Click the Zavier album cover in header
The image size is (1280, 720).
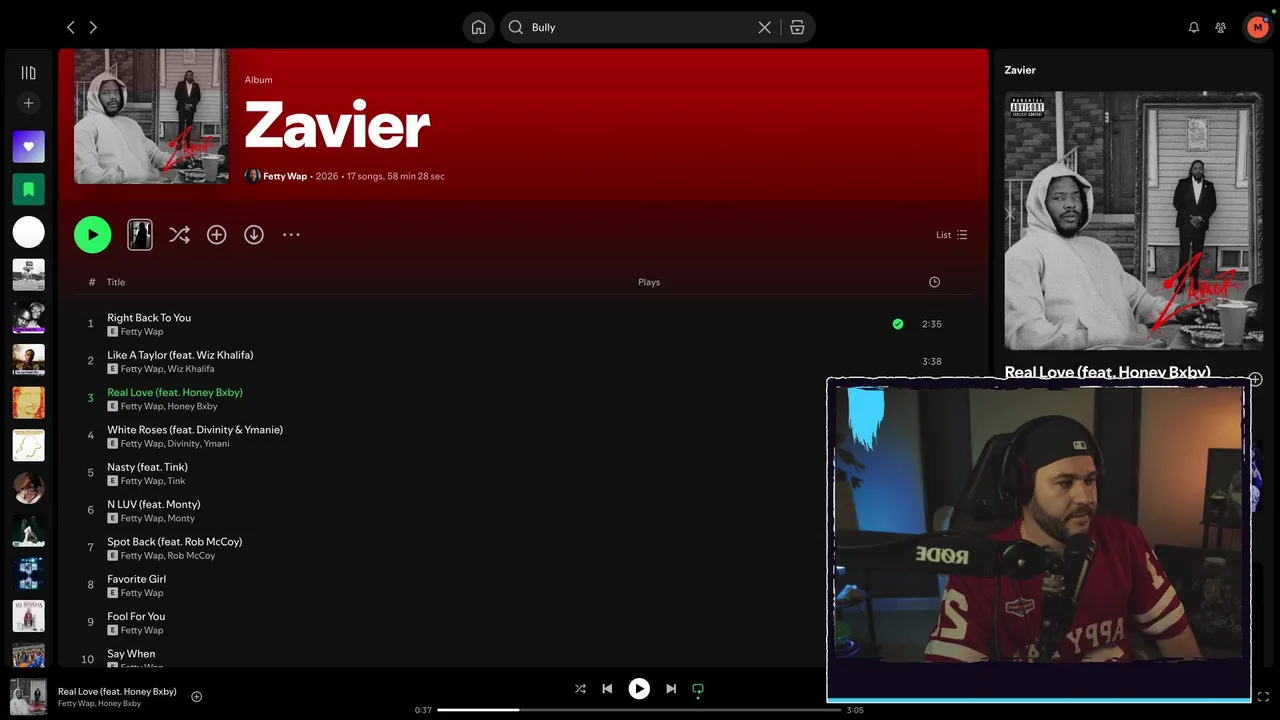click(x=151, y=117)
